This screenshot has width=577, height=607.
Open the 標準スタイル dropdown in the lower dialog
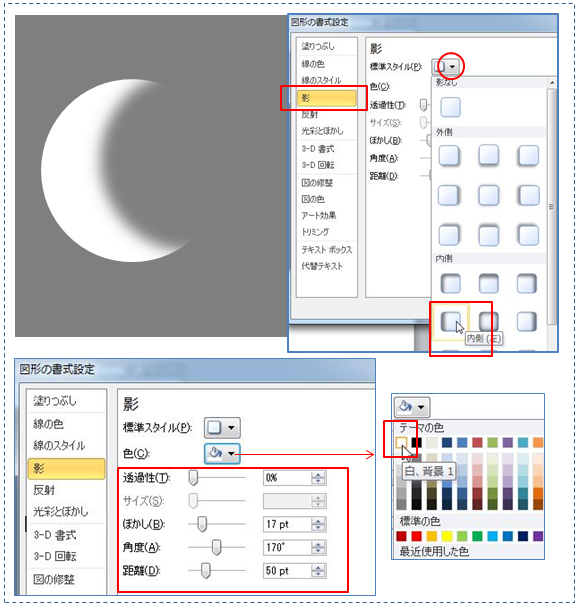coord(222,427)
